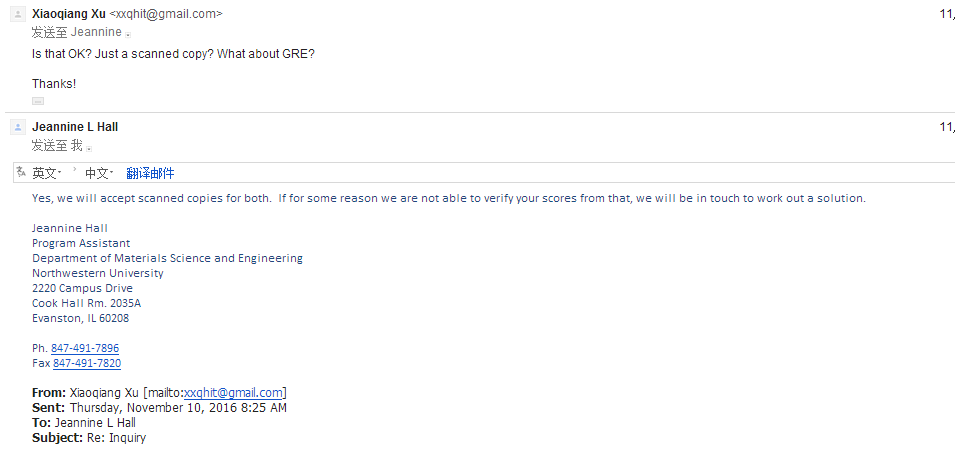Click the "Subject: Re: Inquiry" line
Image resolution: width=955 pixels, height=450 pixels.
coord(89,438)
